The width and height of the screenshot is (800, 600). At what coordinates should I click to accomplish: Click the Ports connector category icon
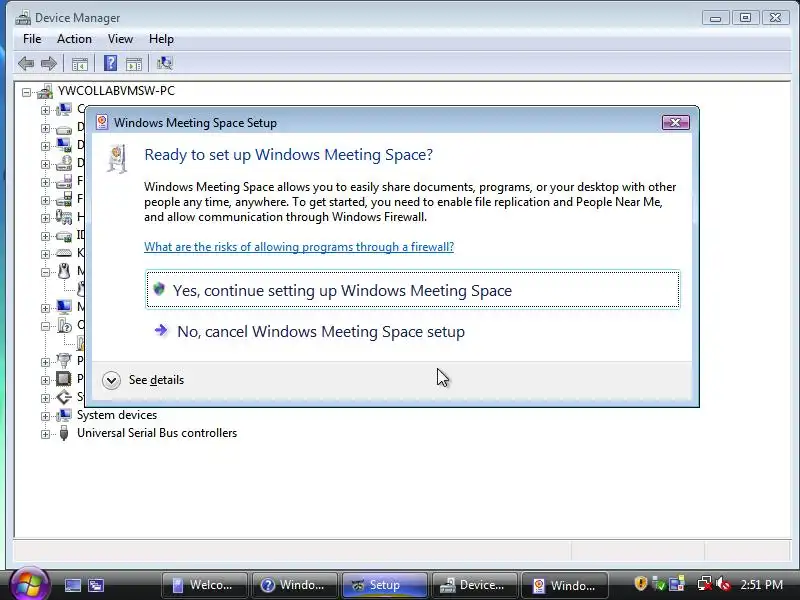[x=64, y=360]
